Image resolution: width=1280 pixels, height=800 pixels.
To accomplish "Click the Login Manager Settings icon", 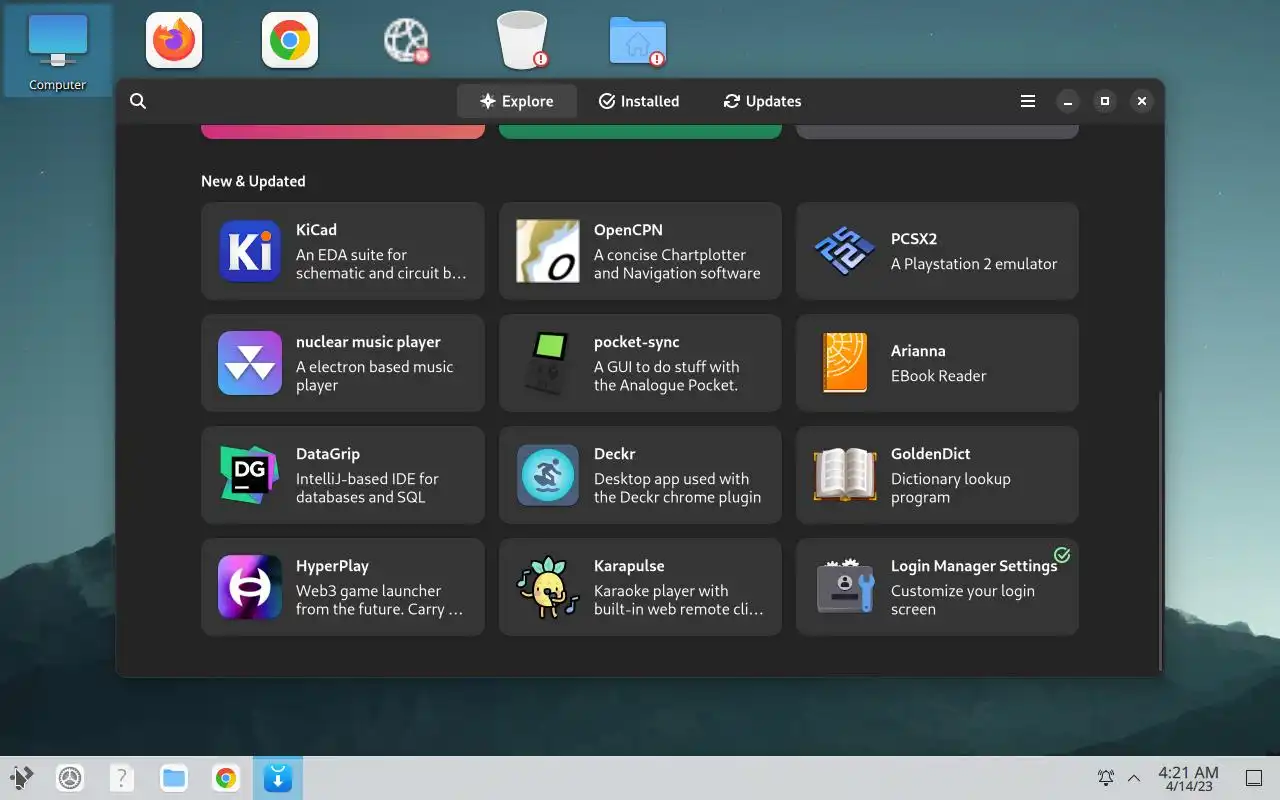I will (844, 587).
